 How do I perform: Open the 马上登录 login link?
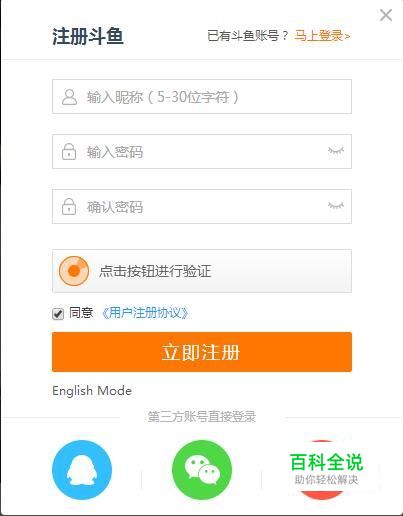(322, 35)
